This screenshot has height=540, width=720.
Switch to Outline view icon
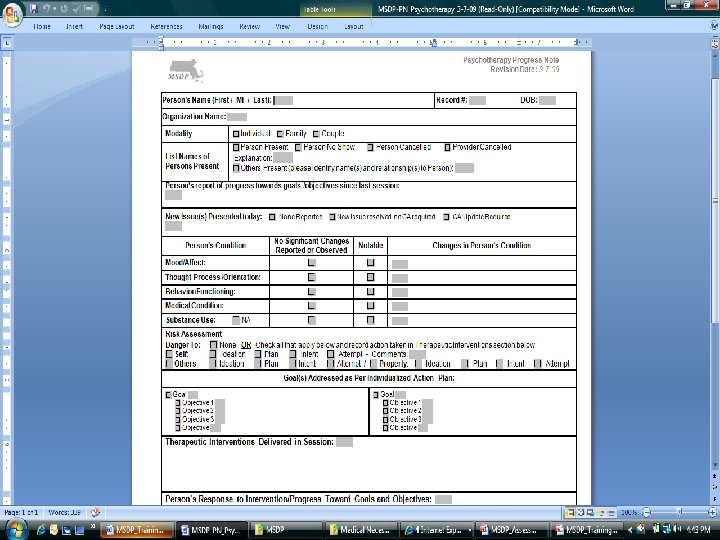pyautogui.click(x=601, y=512)
